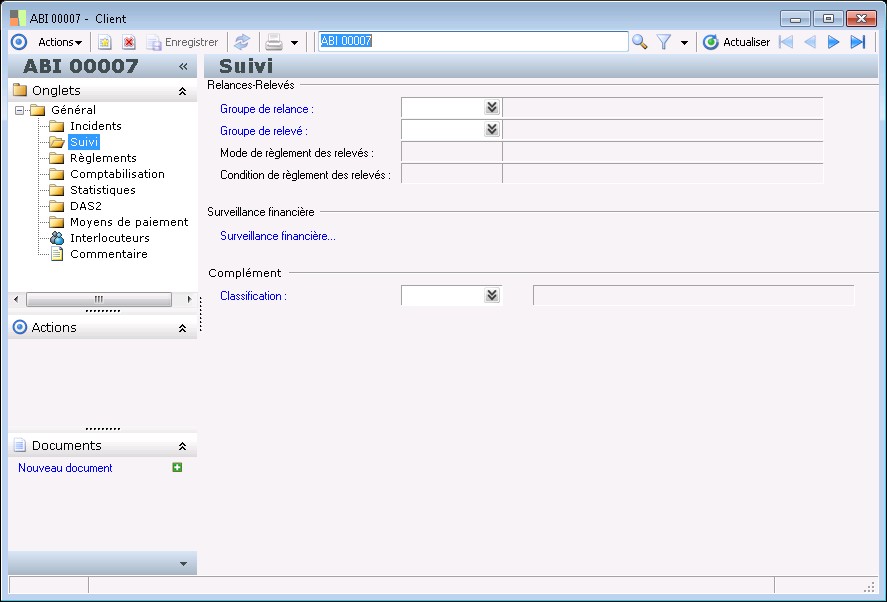The width and height of the screenshot is (887, 602).
Task: Collapse the Onglets section
Action: [x=182, y=91]
